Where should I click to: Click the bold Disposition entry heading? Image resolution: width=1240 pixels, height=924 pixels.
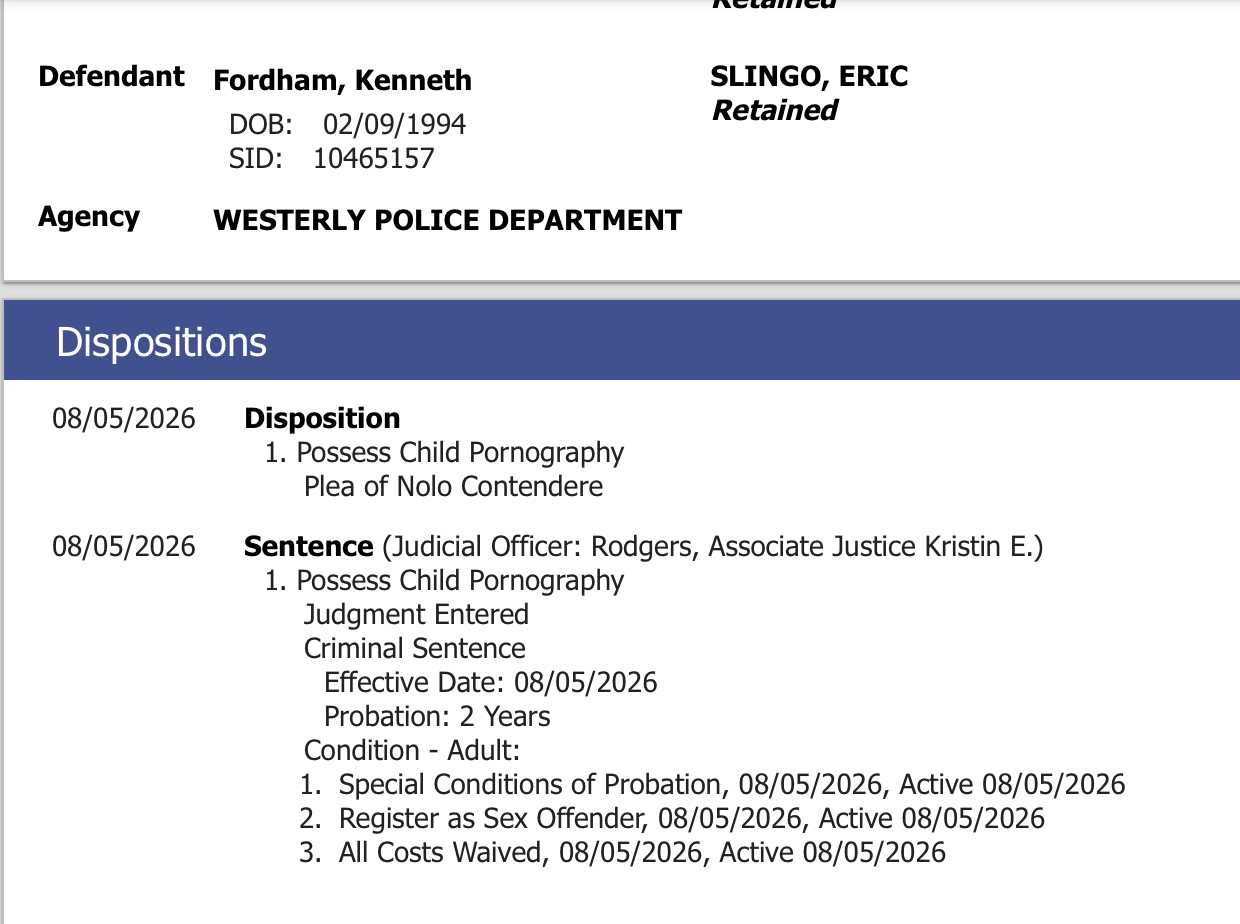tap(322, 418)
